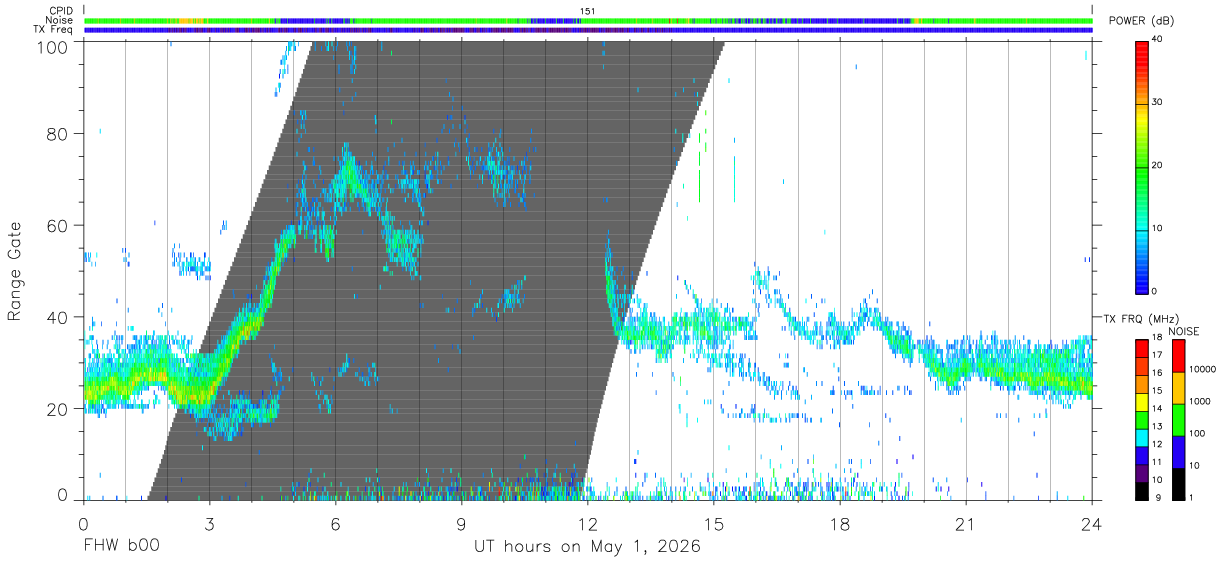Viewport: 1228px width, 567px height.
Task: Click hour tick label 12
Action: (x=587, y=524)
